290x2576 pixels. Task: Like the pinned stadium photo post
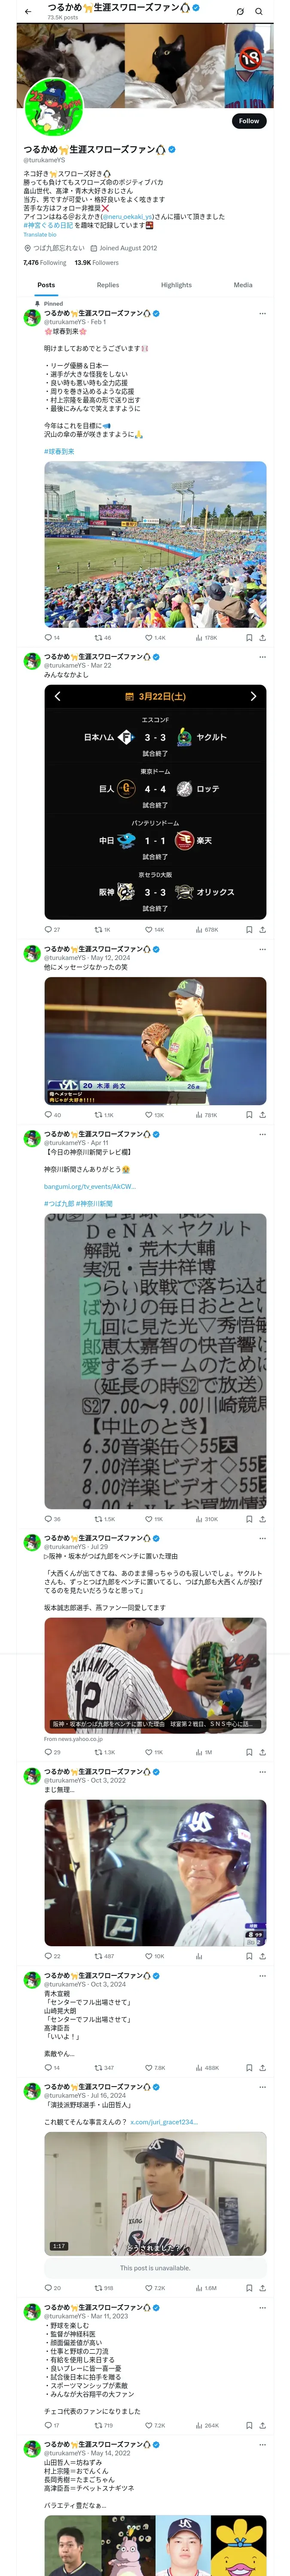point(155,637)
